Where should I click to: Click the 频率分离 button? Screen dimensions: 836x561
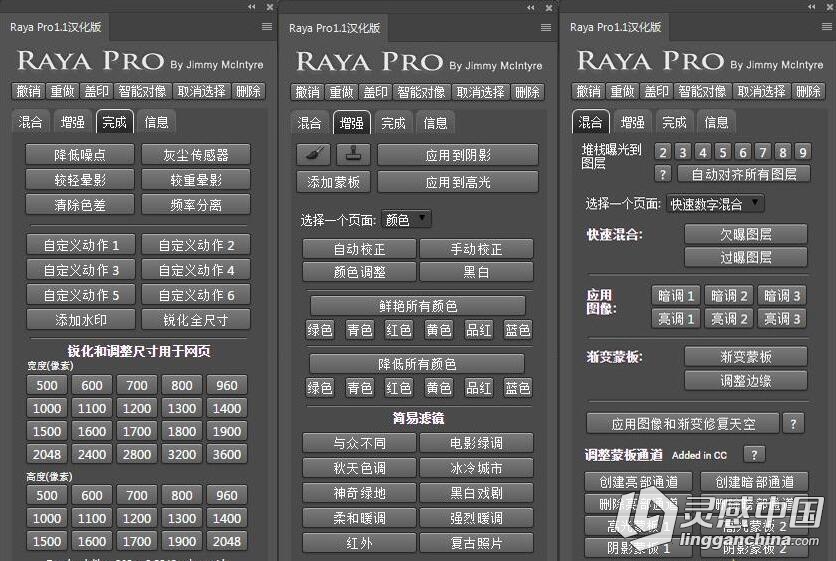click(196, 205)
